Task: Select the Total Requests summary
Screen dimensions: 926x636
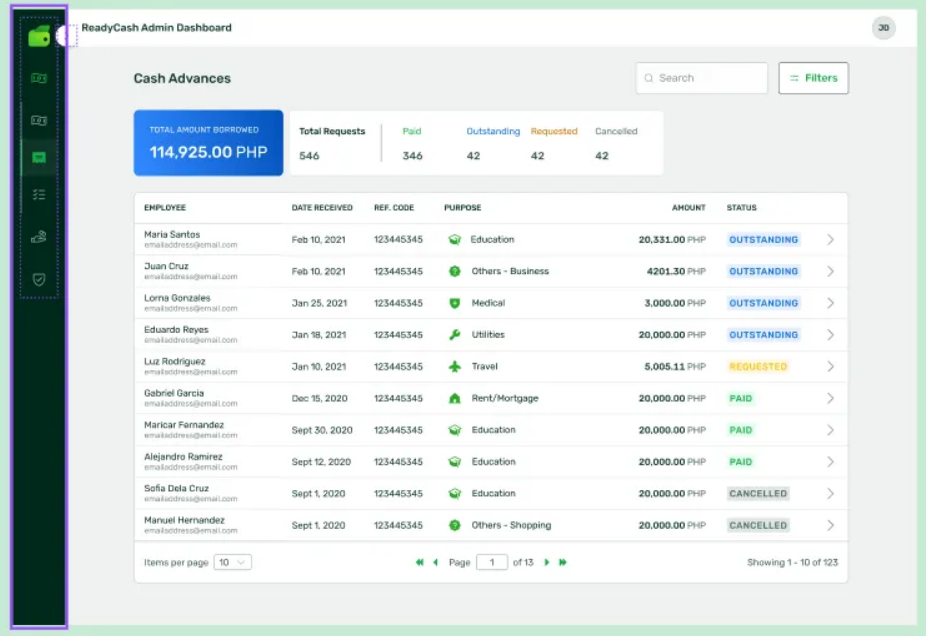Action: pyautogui.click(x=332, y=143)
